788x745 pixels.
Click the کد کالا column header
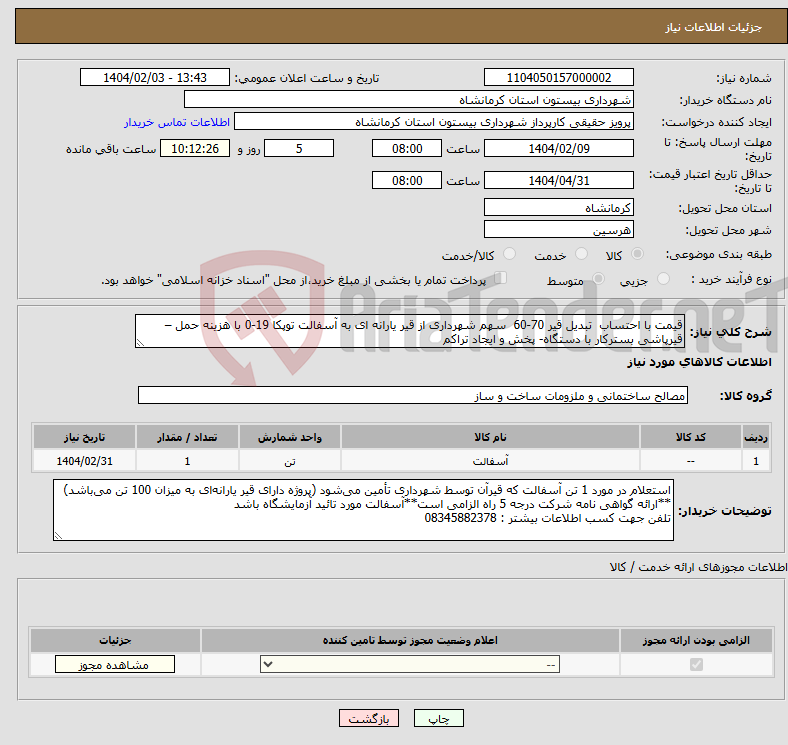point(691,437)
